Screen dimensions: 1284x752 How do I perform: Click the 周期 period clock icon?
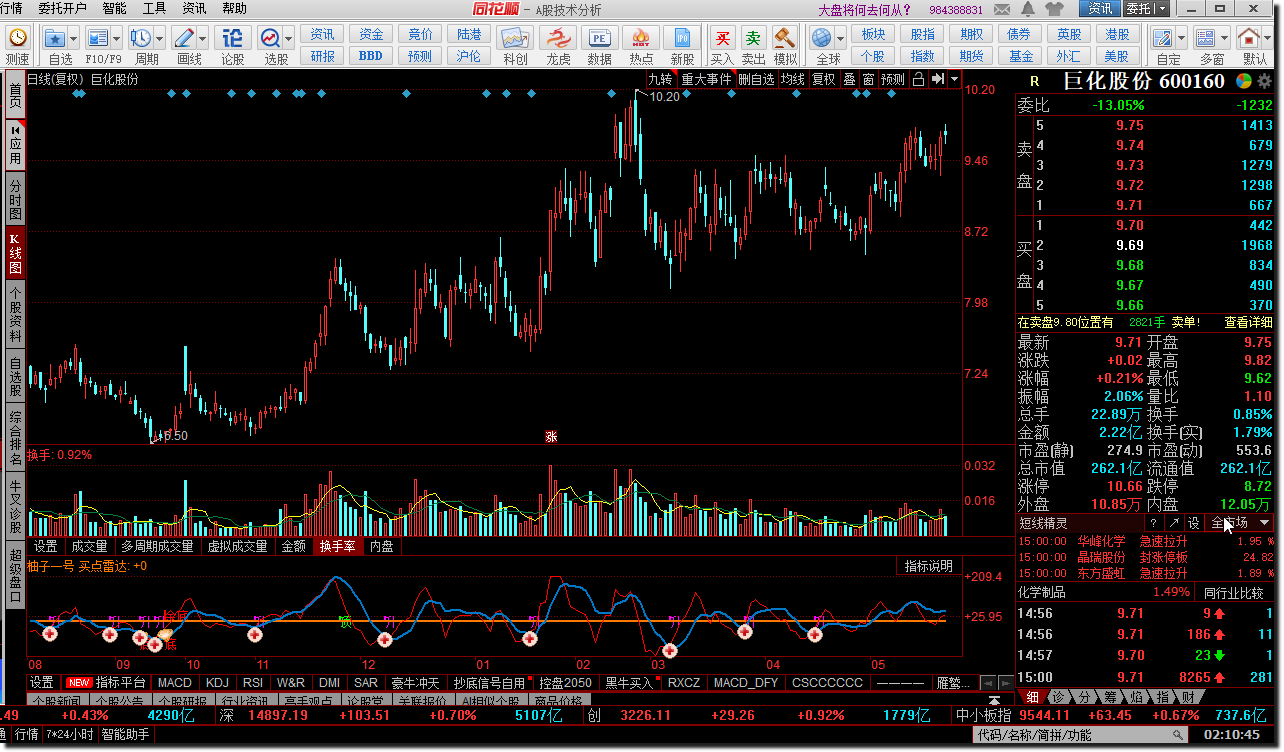point(141,37)
